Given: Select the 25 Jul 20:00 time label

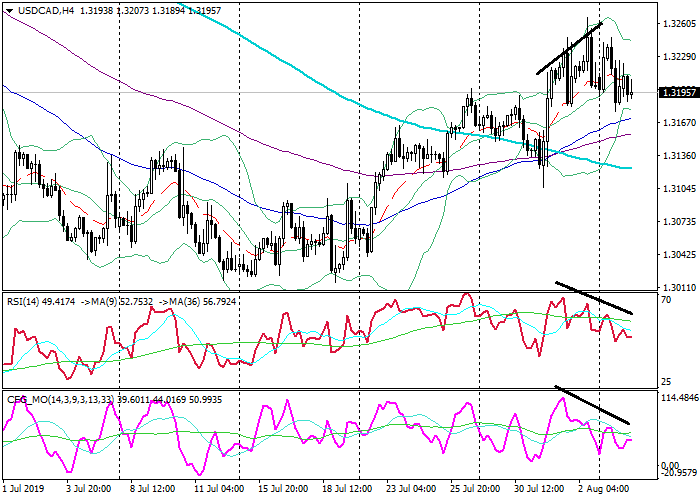Looking at the screenshot, I should (x=474, y=489).
